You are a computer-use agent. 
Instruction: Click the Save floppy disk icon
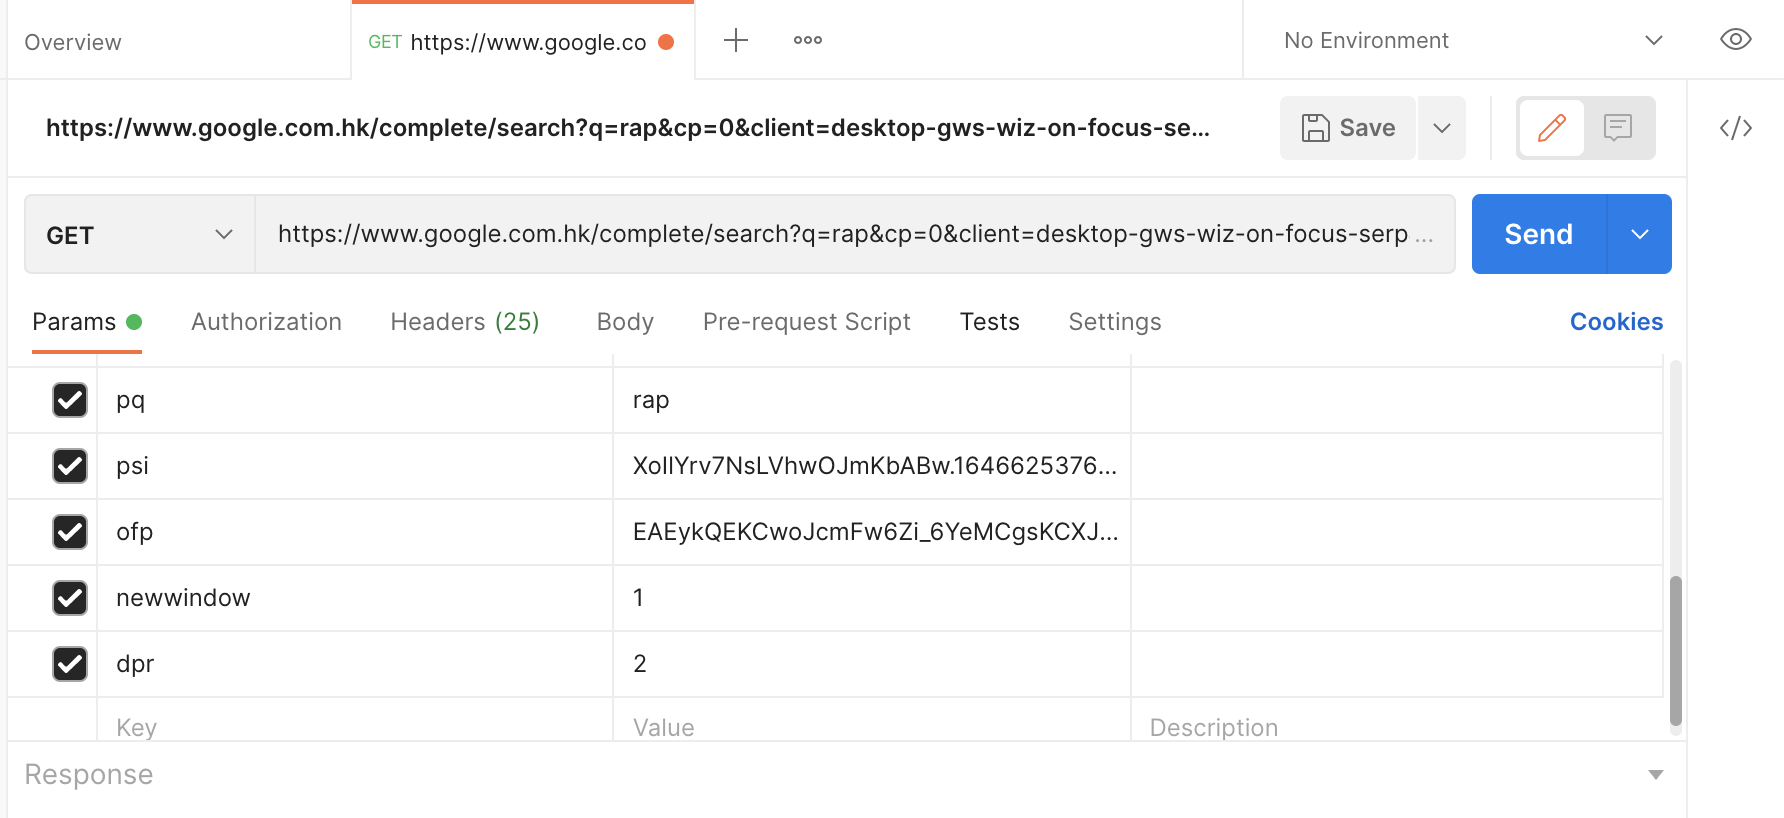(x=1315, y=128)
